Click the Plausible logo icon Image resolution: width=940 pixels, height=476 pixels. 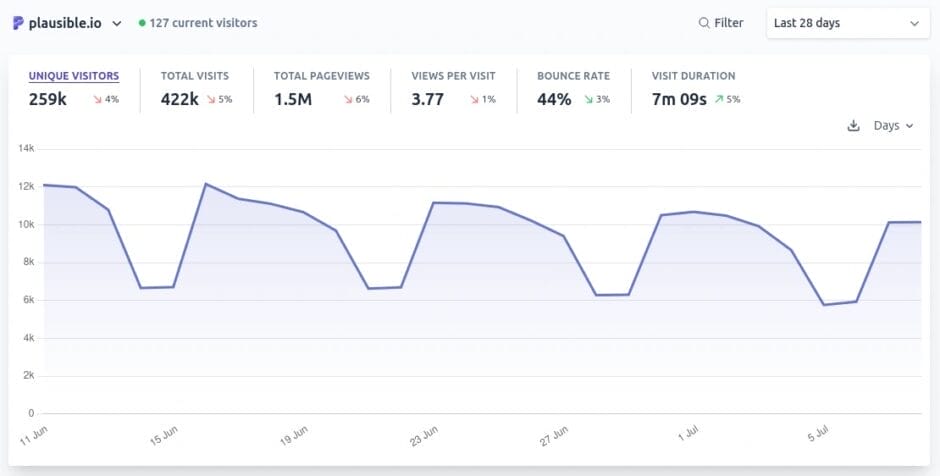(18, 23)
